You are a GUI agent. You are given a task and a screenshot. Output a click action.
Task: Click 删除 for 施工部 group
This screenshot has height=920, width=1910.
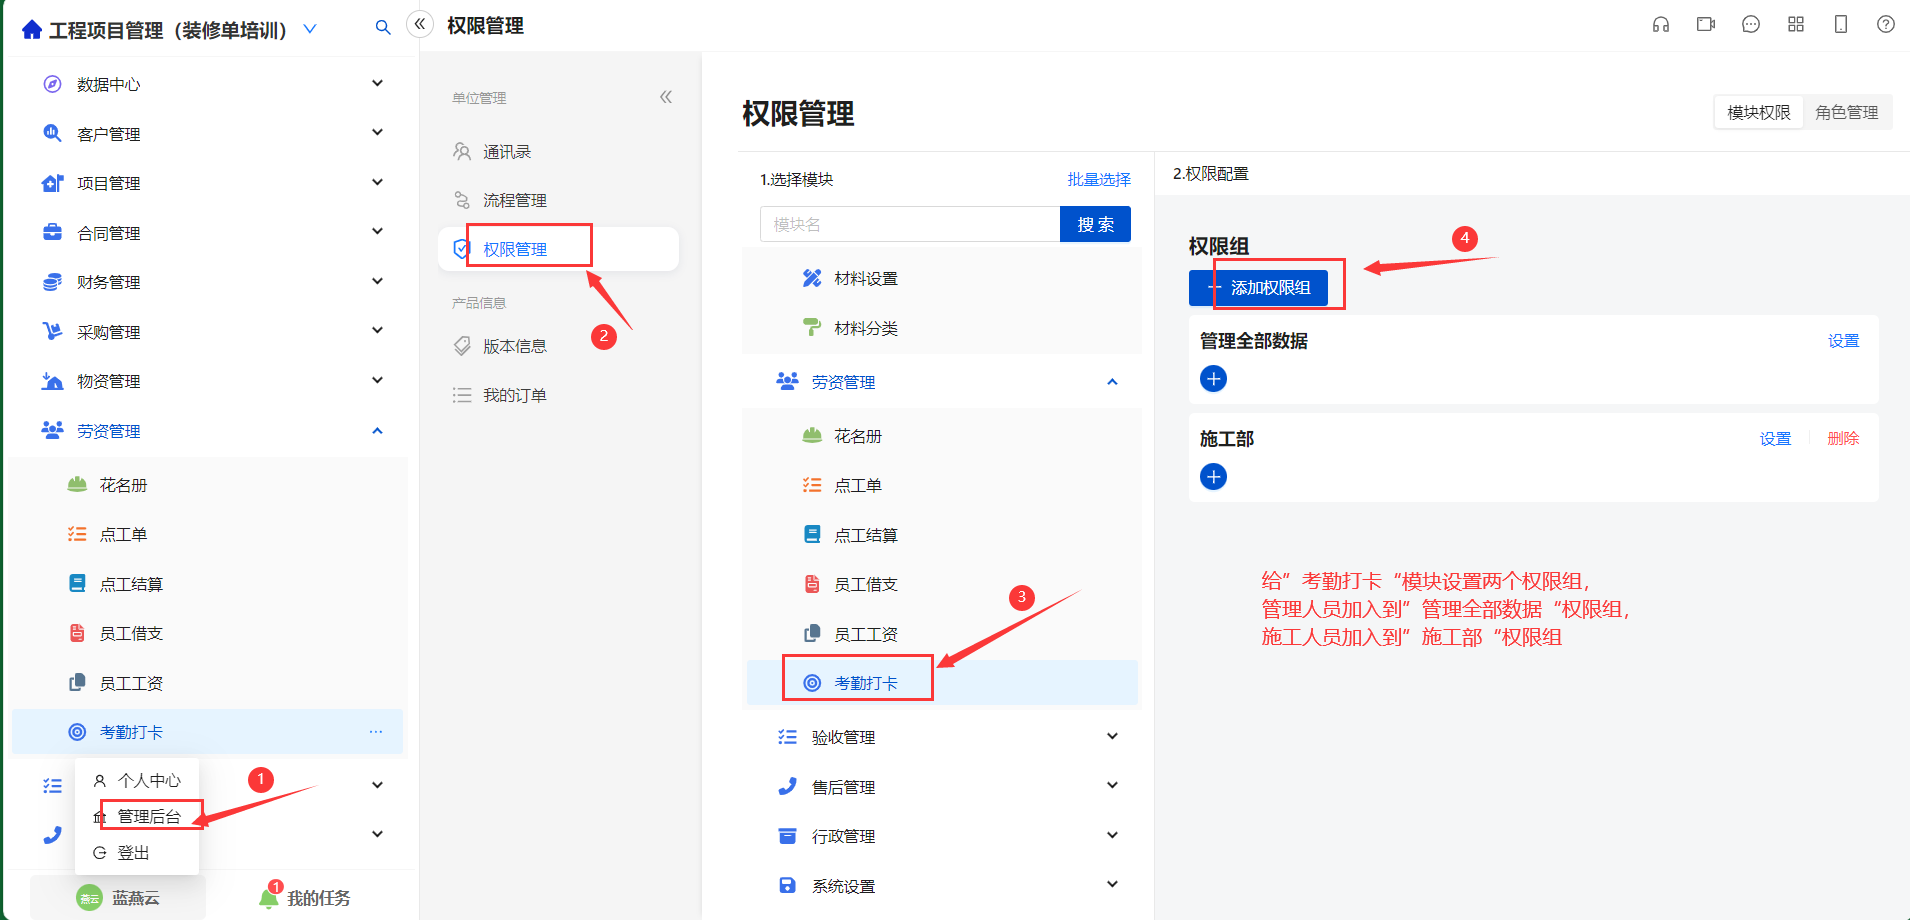tap(1843, 439)
